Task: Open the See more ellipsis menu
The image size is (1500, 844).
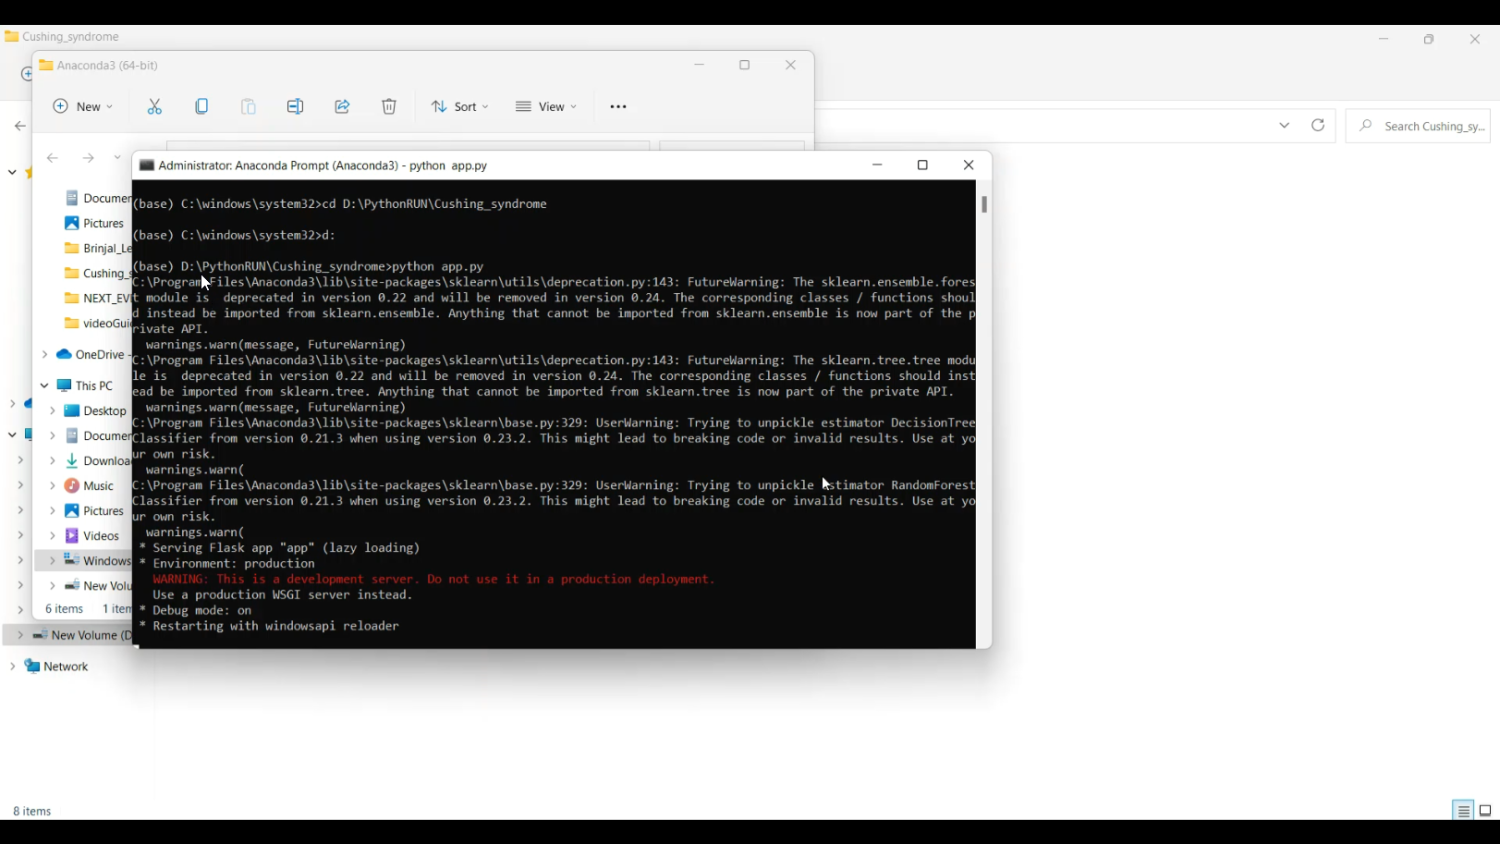Action: coord(618,107)
